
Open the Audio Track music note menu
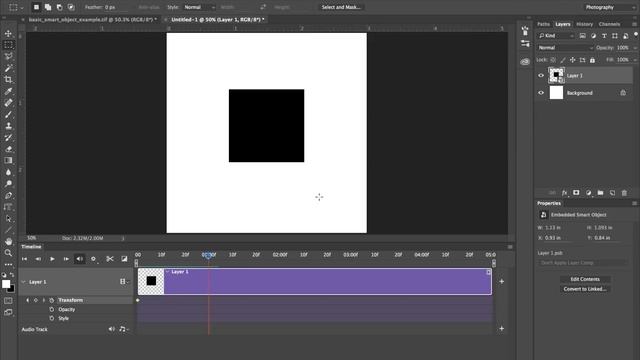[x=123, y=329]
